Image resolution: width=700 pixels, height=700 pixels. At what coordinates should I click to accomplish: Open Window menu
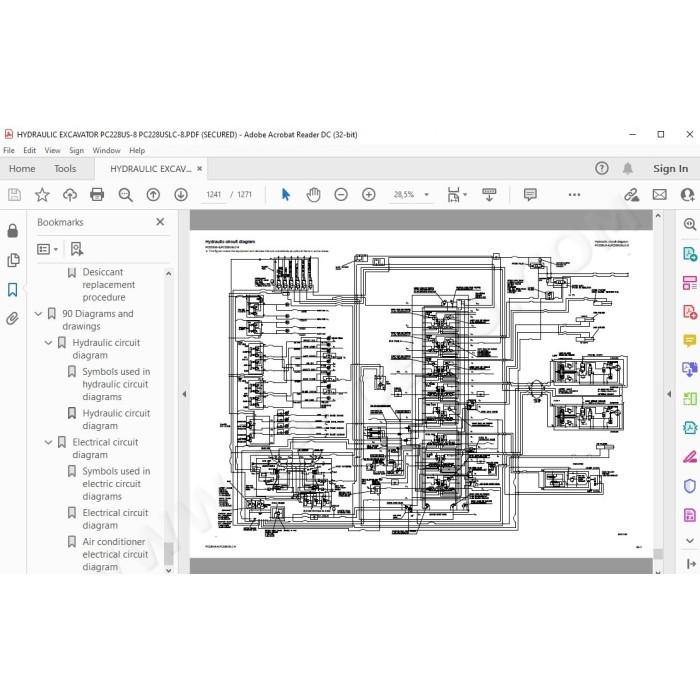106,150
